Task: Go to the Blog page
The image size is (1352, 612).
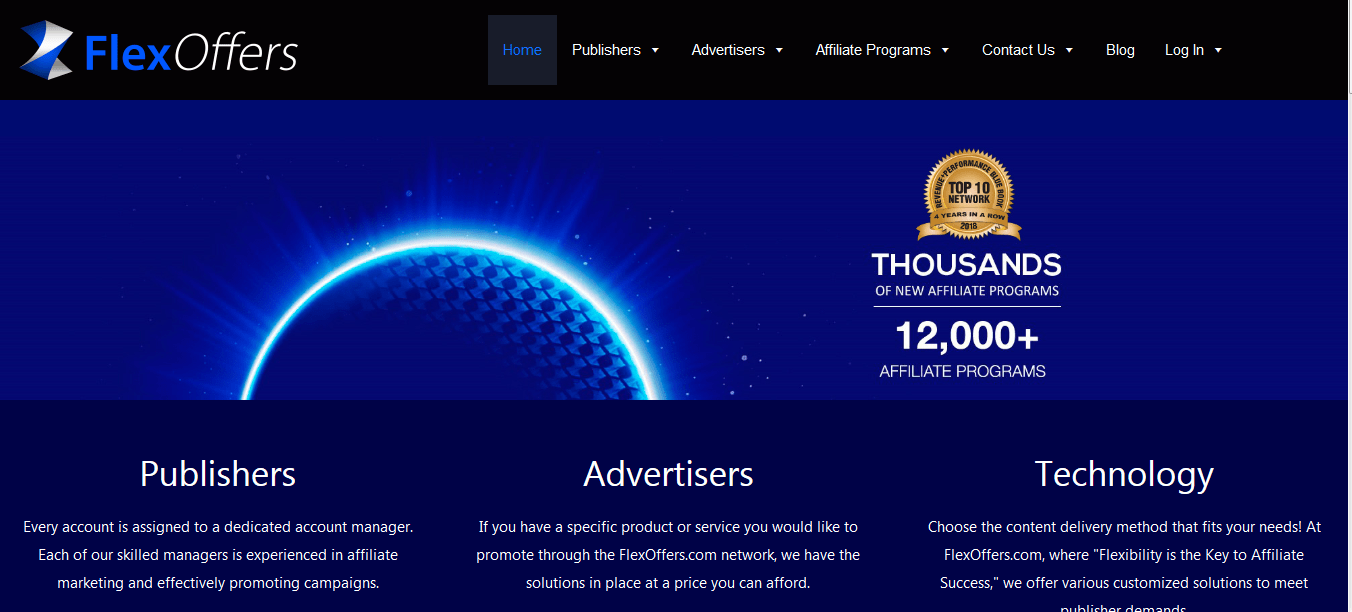Action: (1120, 50)
